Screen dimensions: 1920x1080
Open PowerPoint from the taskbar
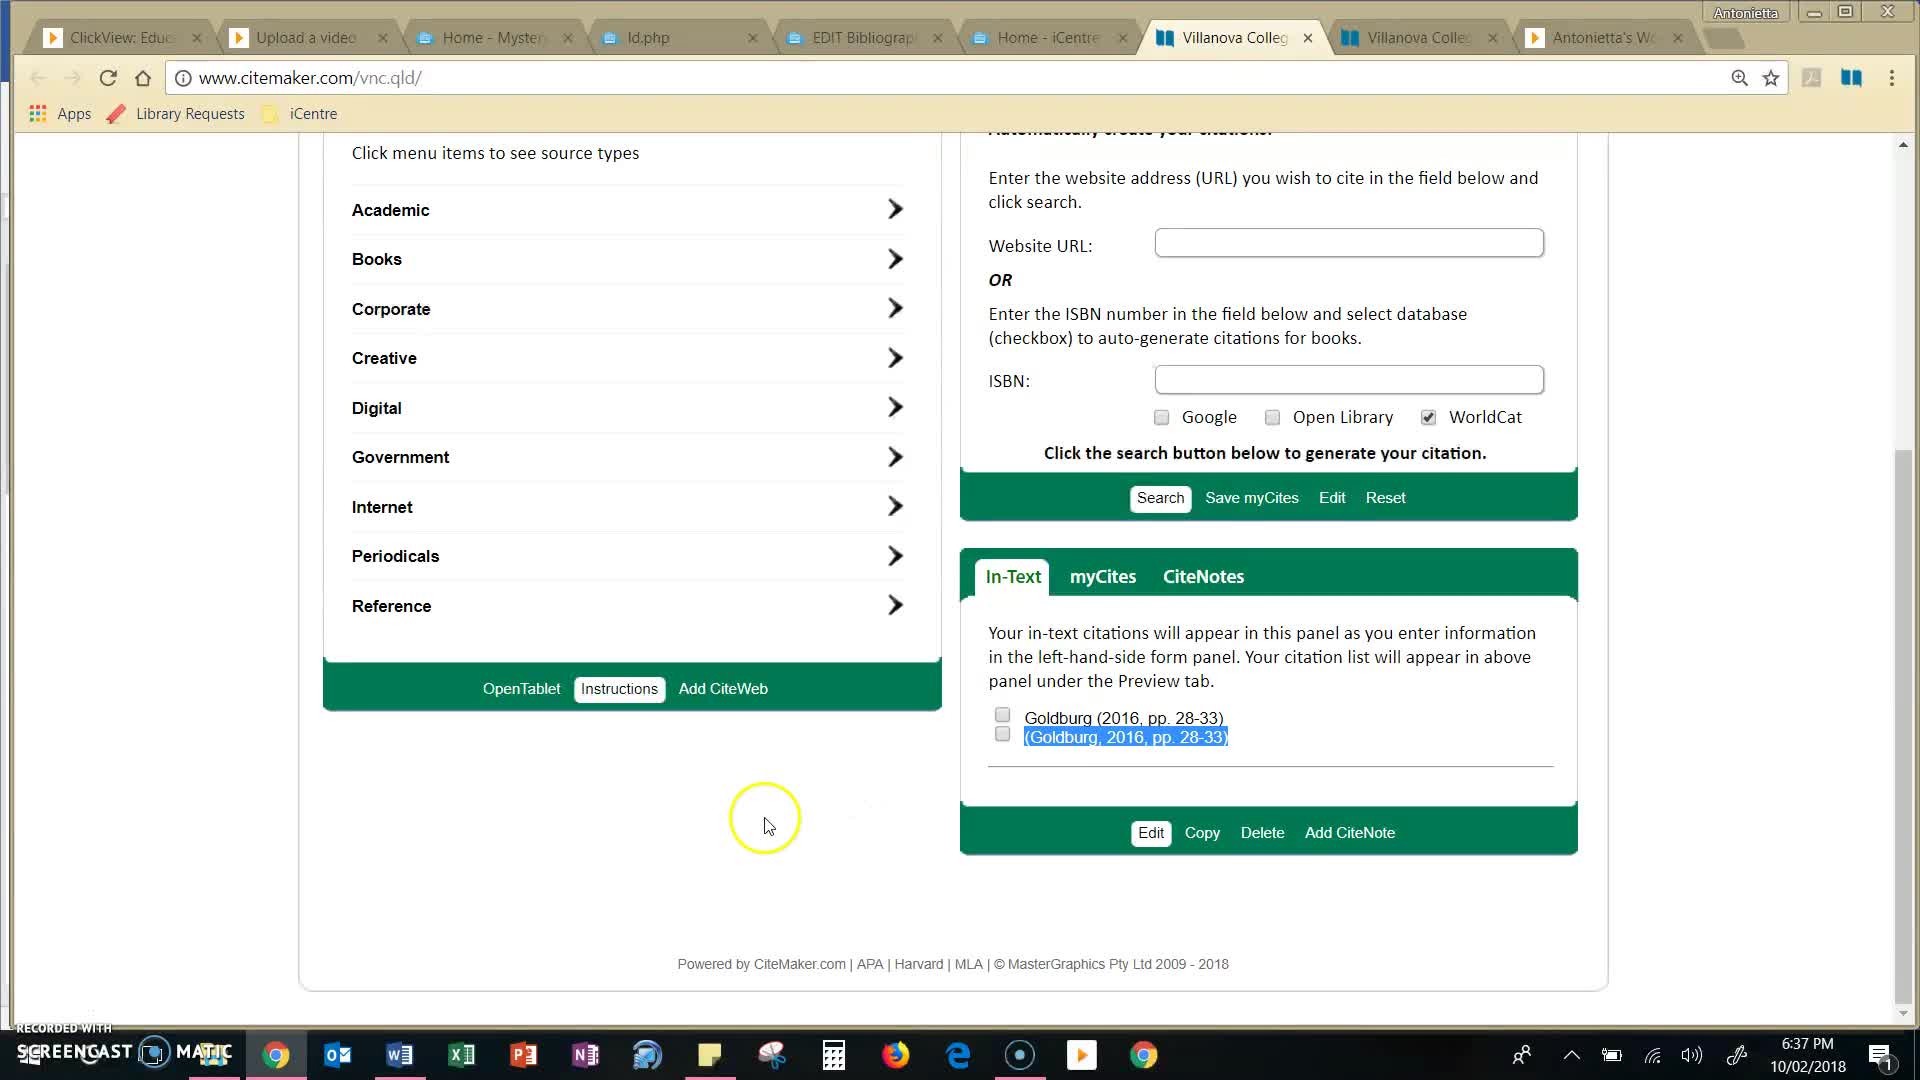pyautogui.click(x=523, y=1054)
